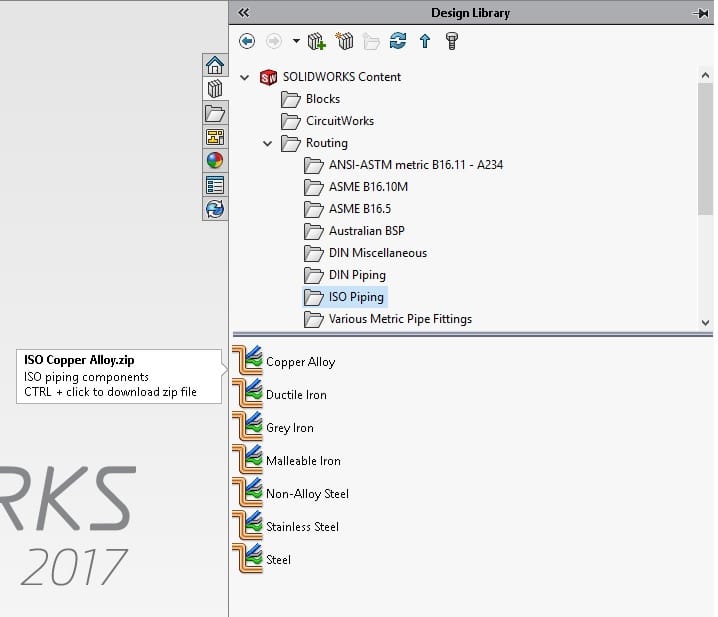Open SOLIDWORKS Resources home tab
This screenshot has width=718, height=617.
(x=214, y=65)
